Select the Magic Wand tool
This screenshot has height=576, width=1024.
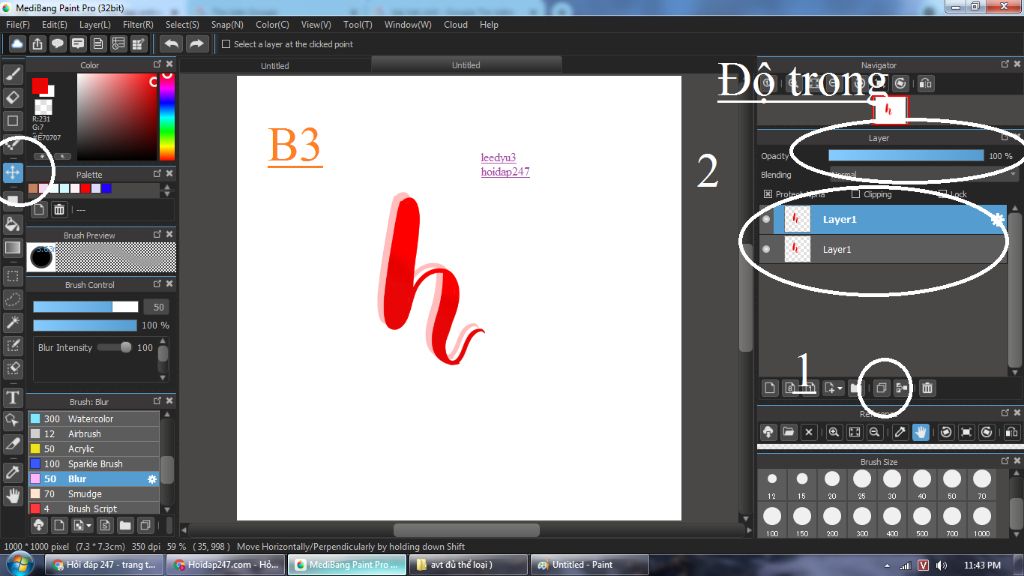point(12,323)
